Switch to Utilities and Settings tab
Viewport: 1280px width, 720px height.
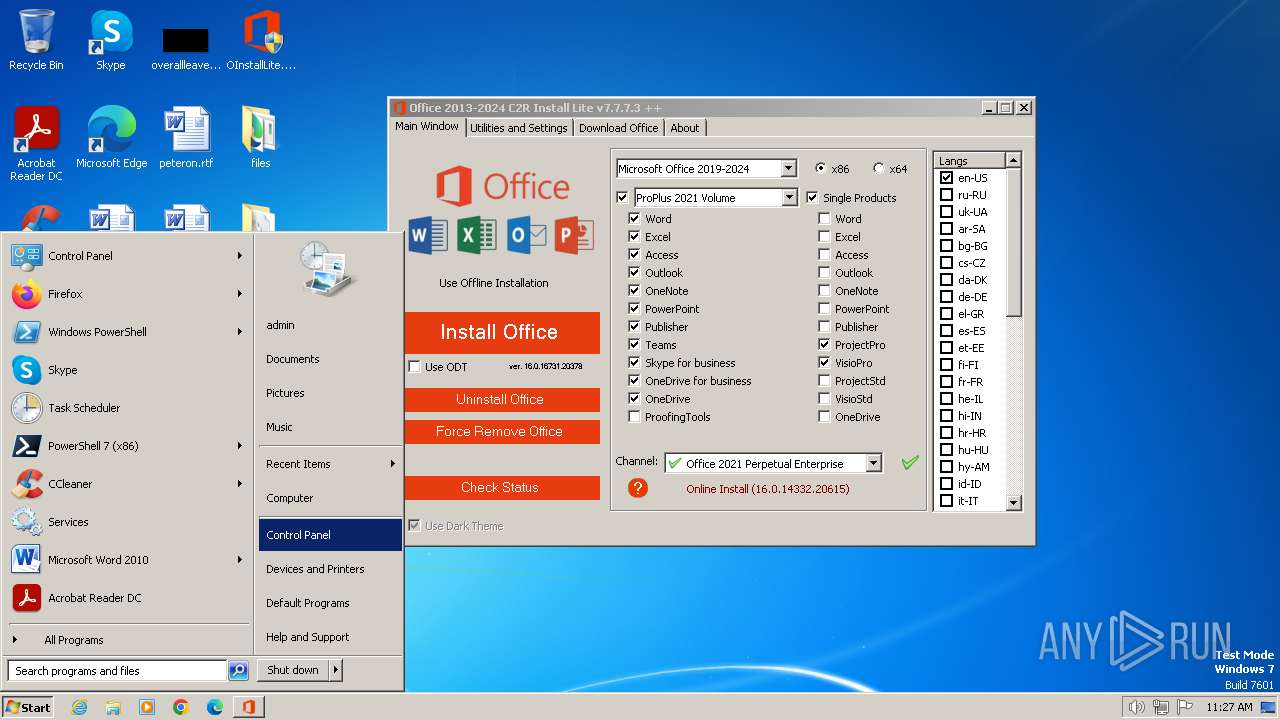click(x=518, y=128)
